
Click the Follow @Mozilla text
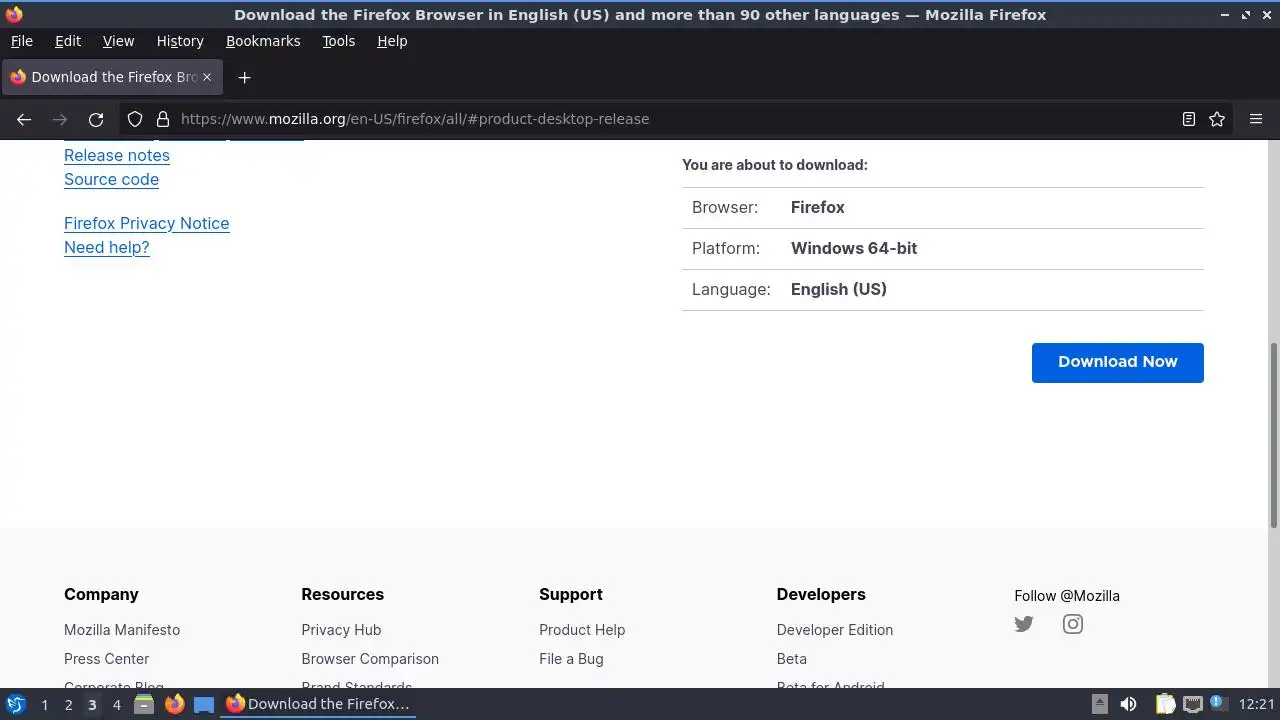click(x=1067, y=596)
